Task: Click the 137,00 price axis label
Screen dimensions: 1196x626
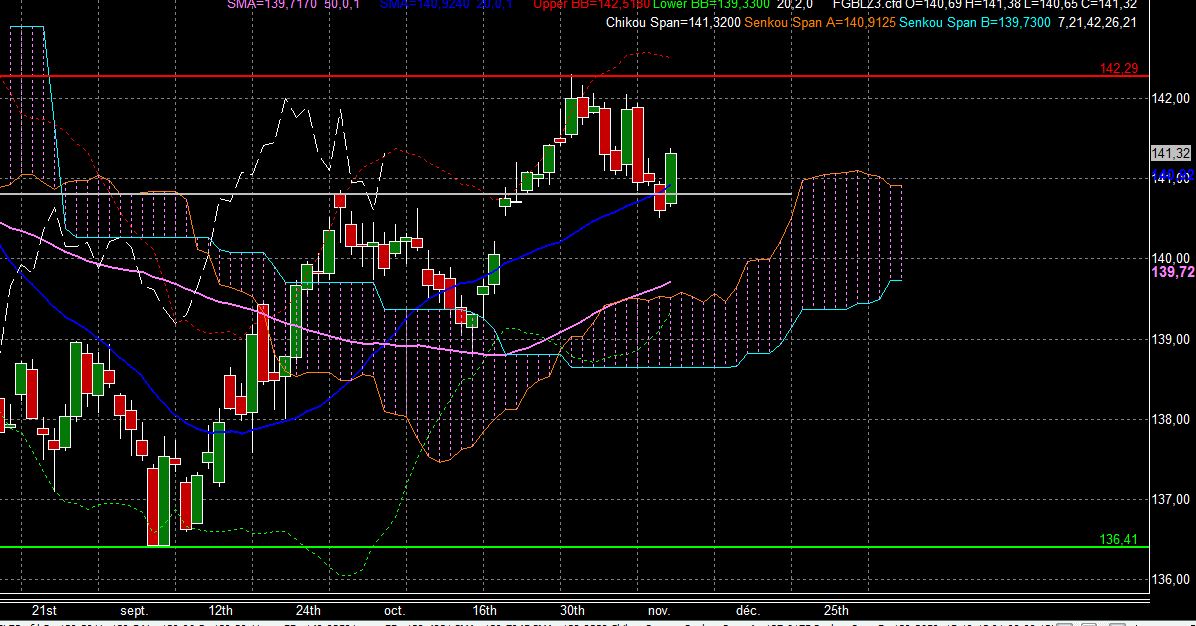Action: [1171, 499]
